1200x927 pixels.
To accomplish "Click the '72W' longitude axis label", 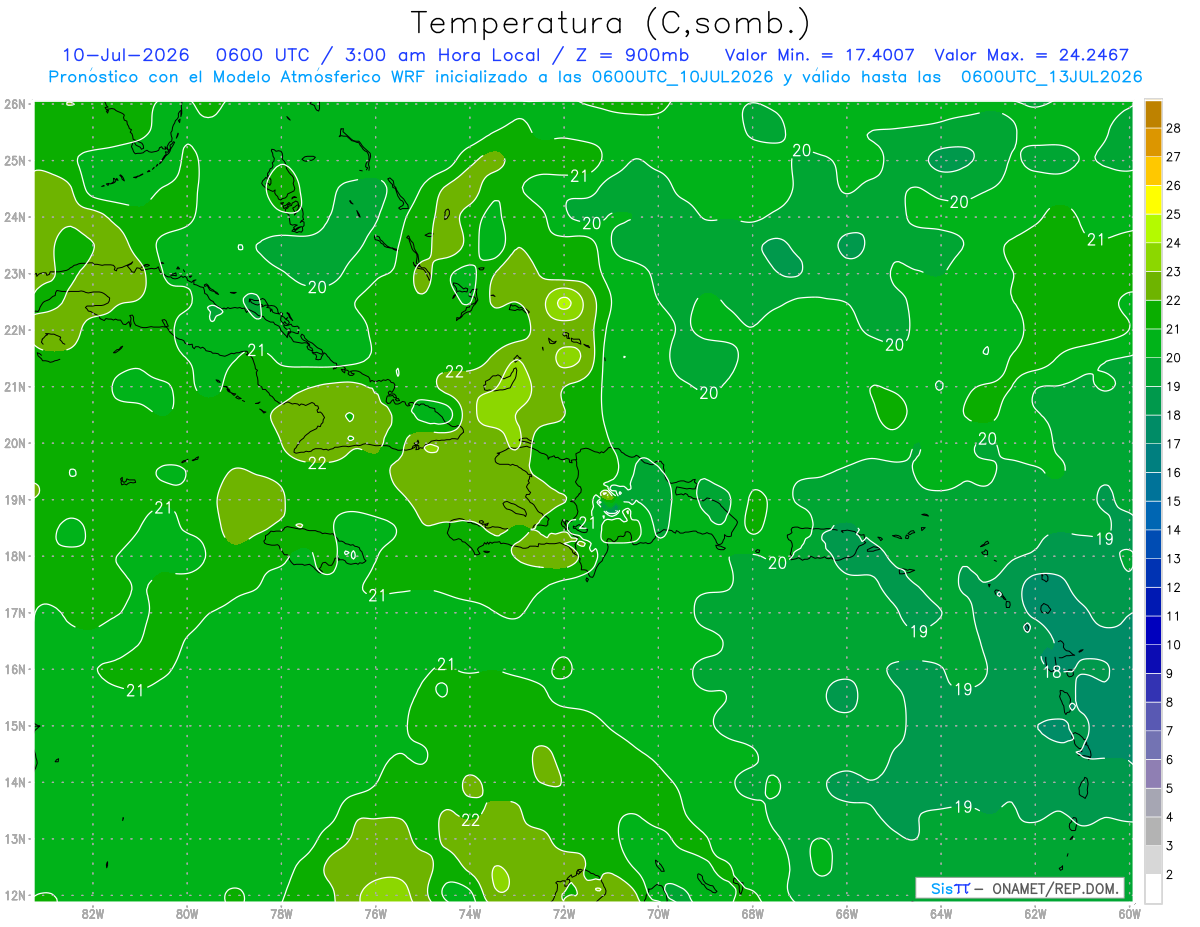I will [x=564, y=912].
